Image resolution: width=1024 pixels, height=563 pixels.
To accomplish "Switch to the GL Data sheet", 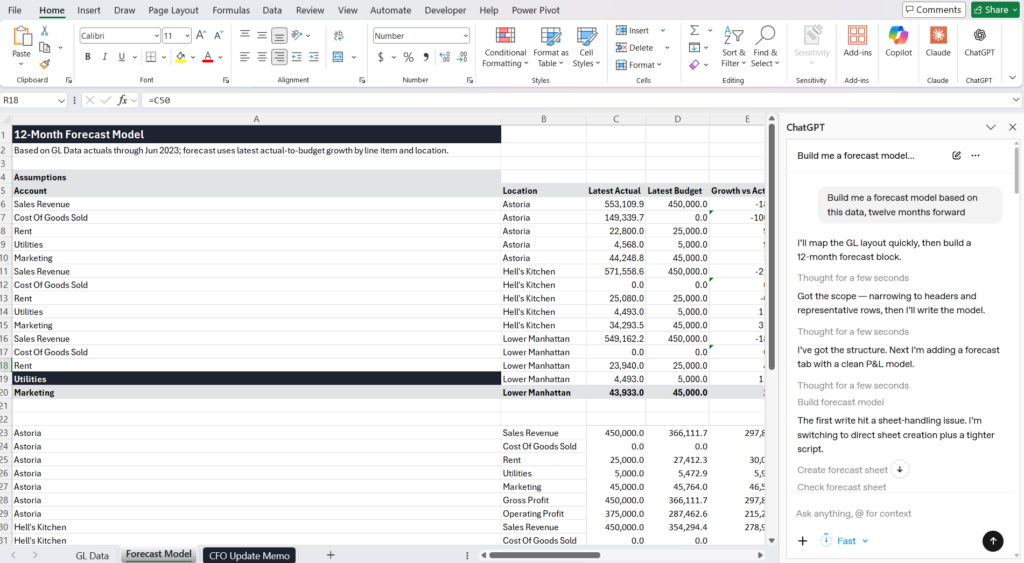I will click(92, 555).
